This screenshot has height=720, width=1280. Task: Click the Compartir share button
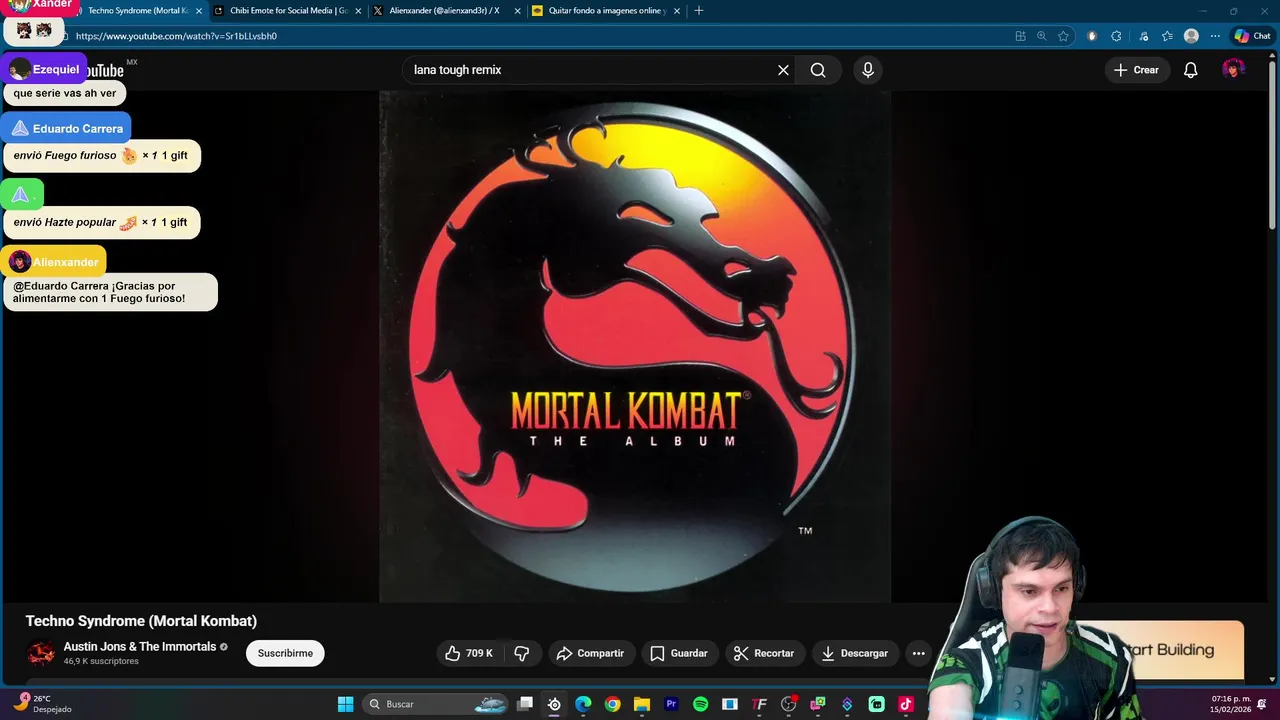tap(590, 653)
